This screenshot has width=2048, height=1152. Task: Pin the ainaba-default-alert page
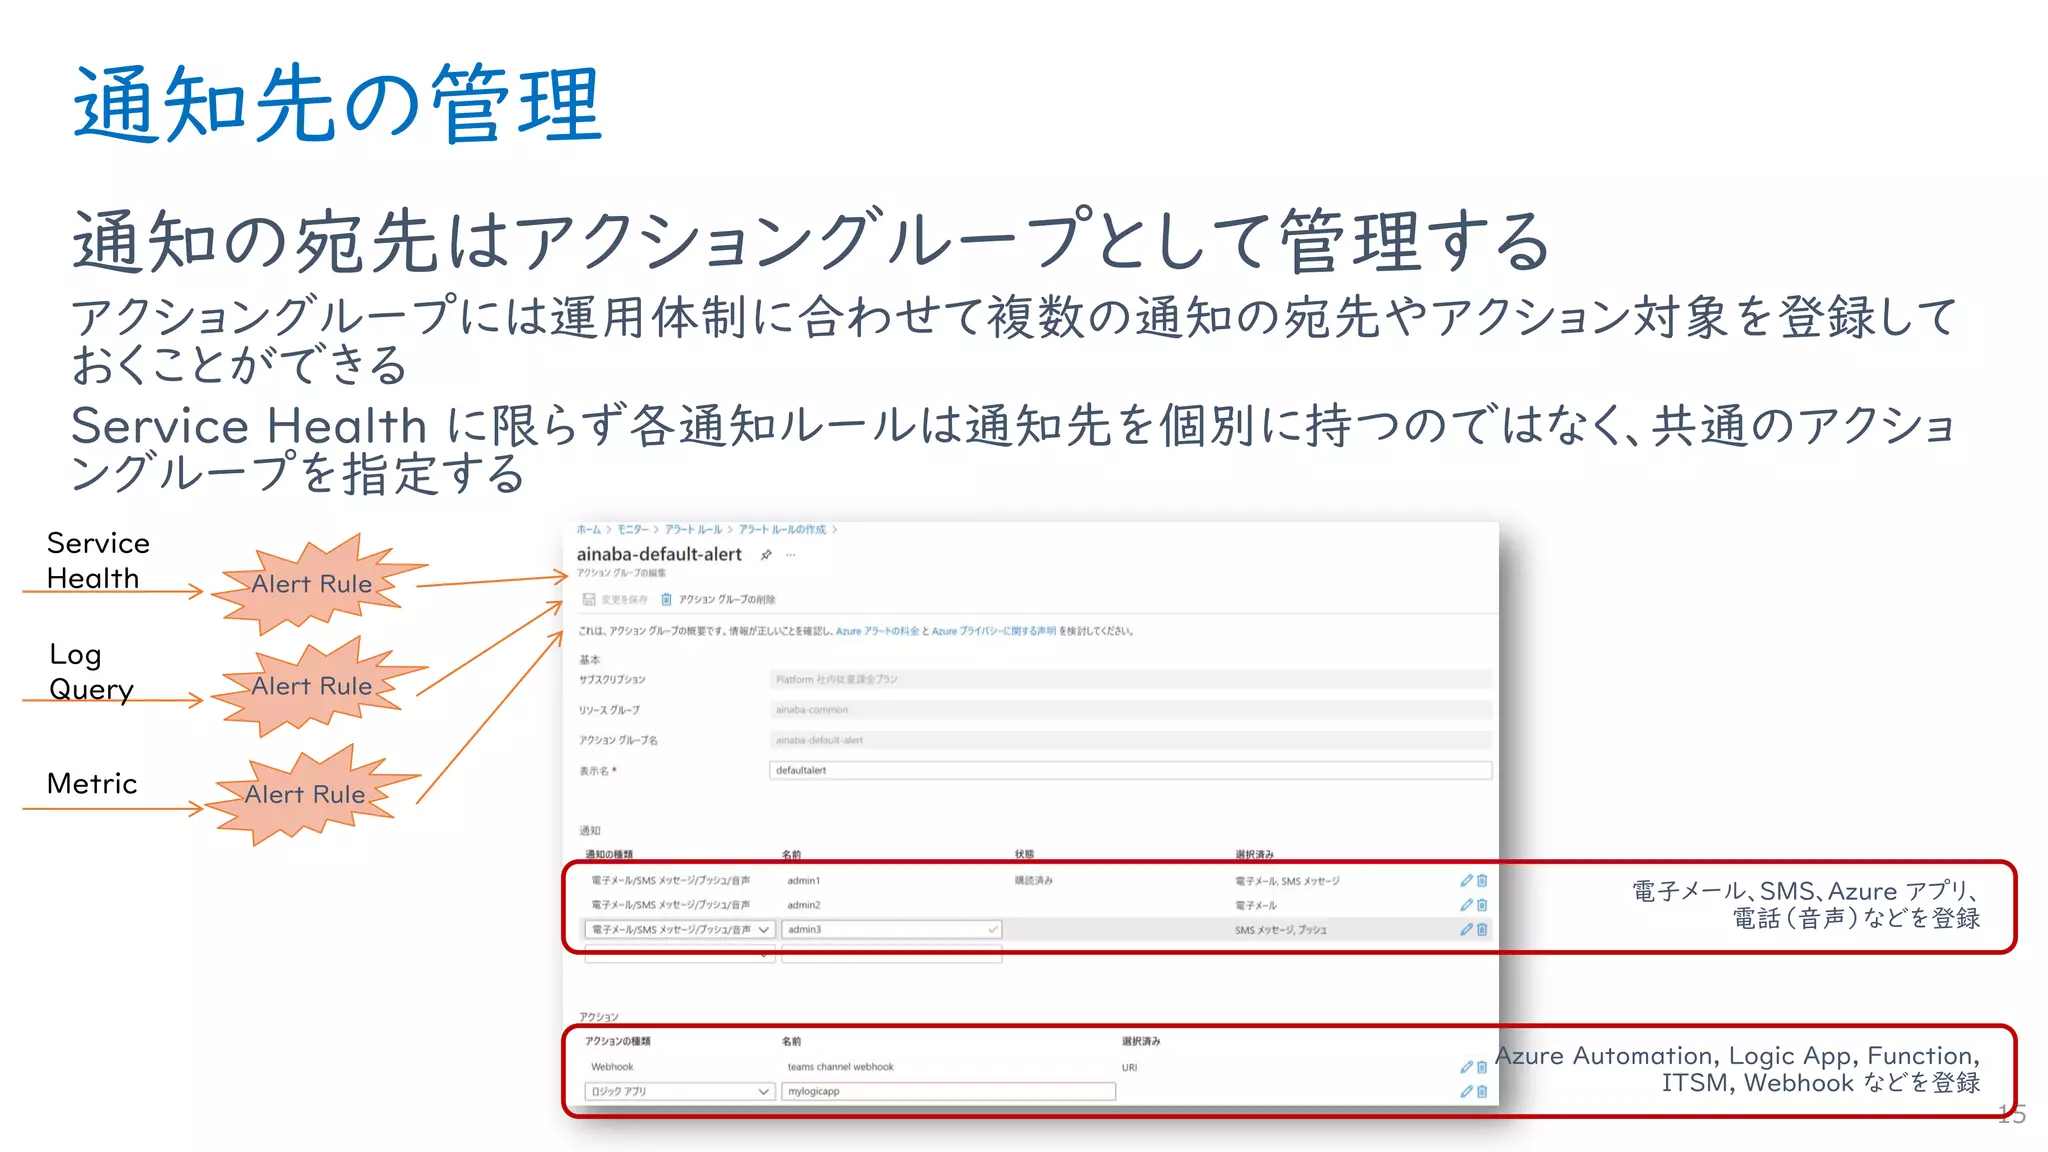click(x=766, y=555)
